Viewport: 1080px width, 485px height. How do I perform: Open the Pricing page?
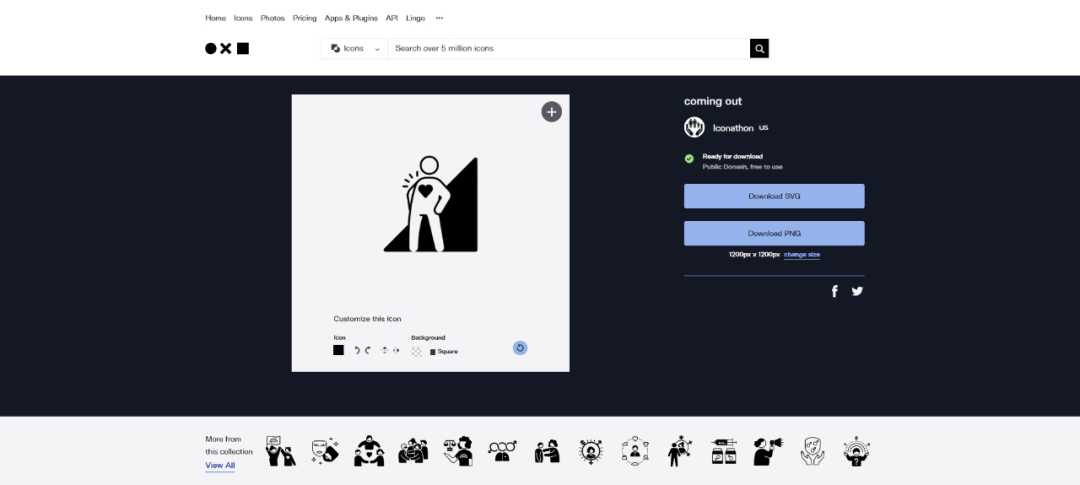(304, 18)
